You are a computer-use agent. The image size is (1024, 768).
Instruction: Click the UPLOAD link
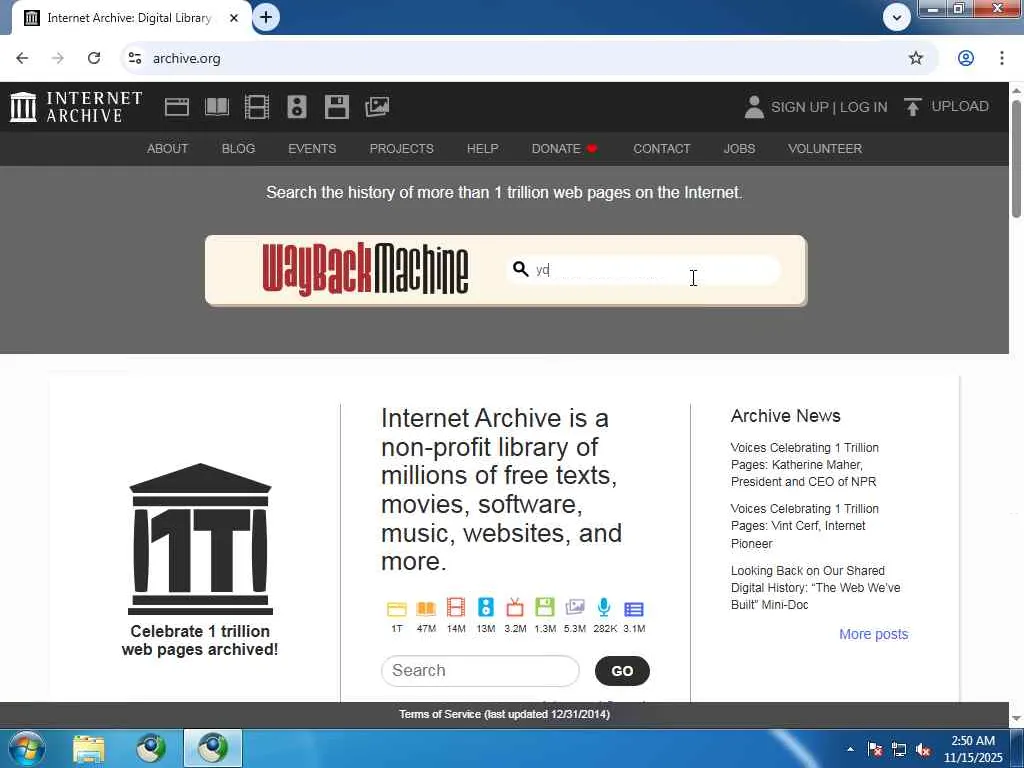point(960,106)
